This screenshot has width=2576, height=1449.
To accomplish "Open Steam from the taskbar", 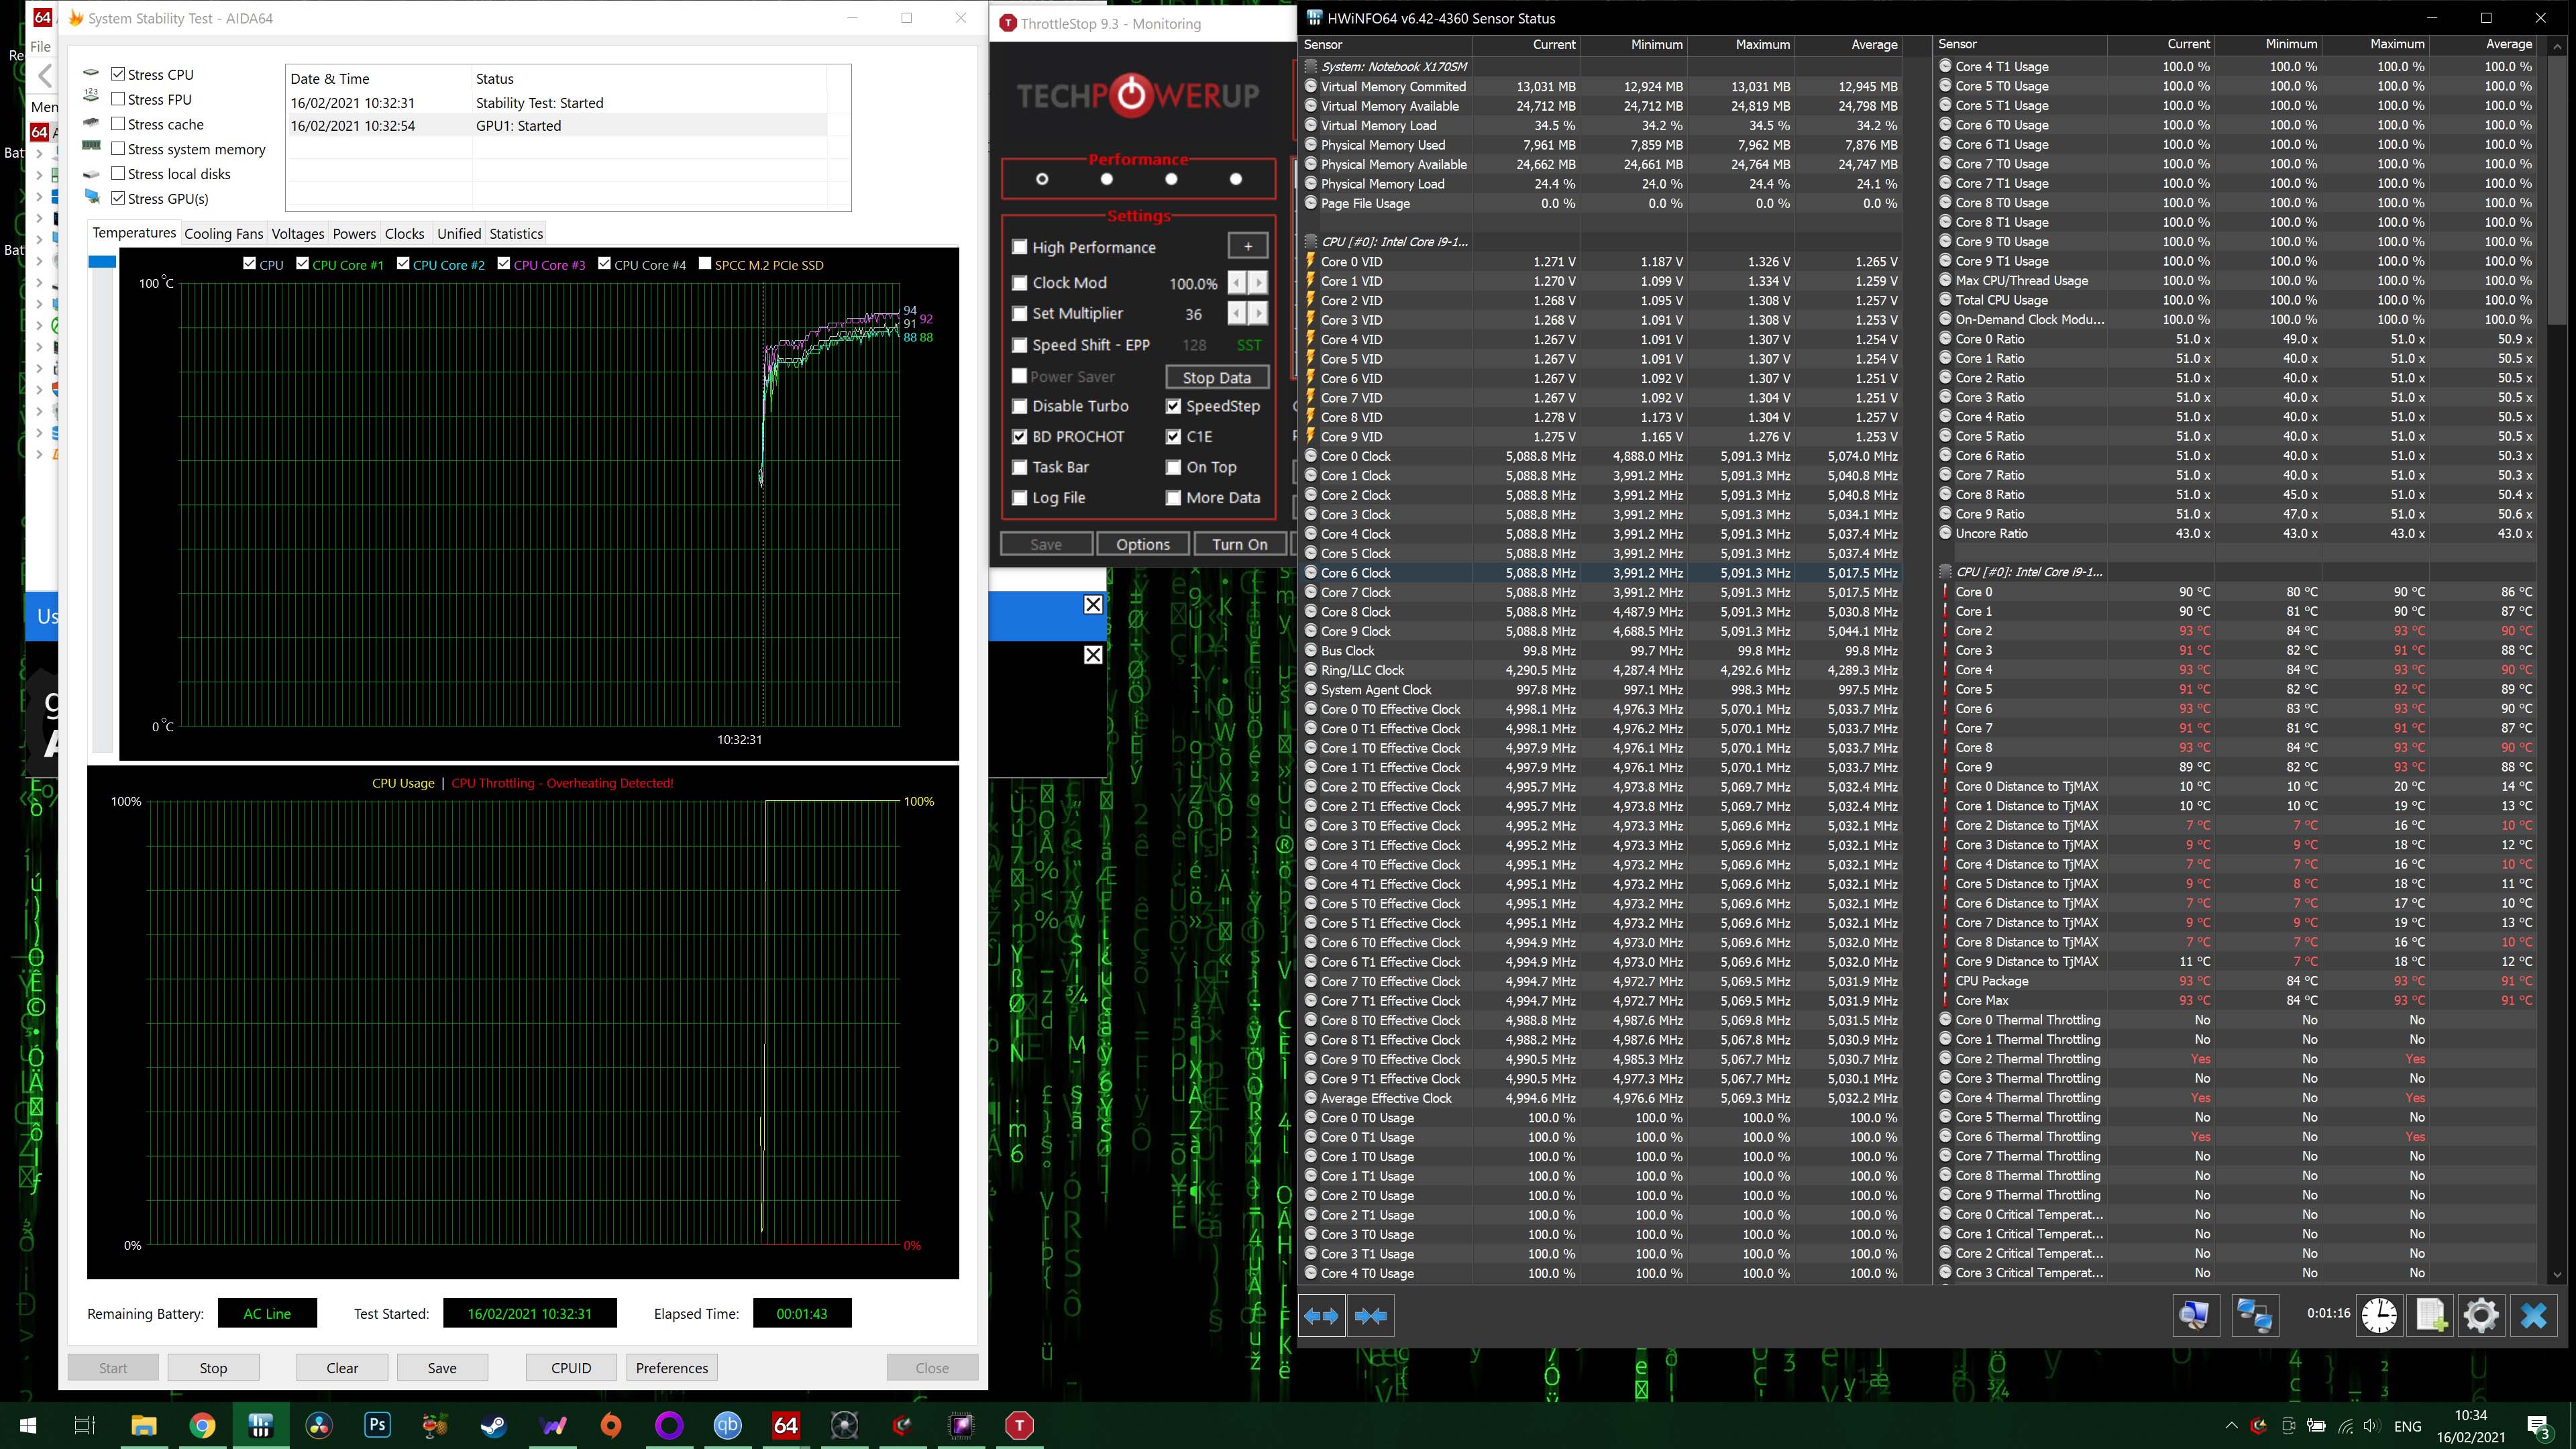I will pos(494,1425).
